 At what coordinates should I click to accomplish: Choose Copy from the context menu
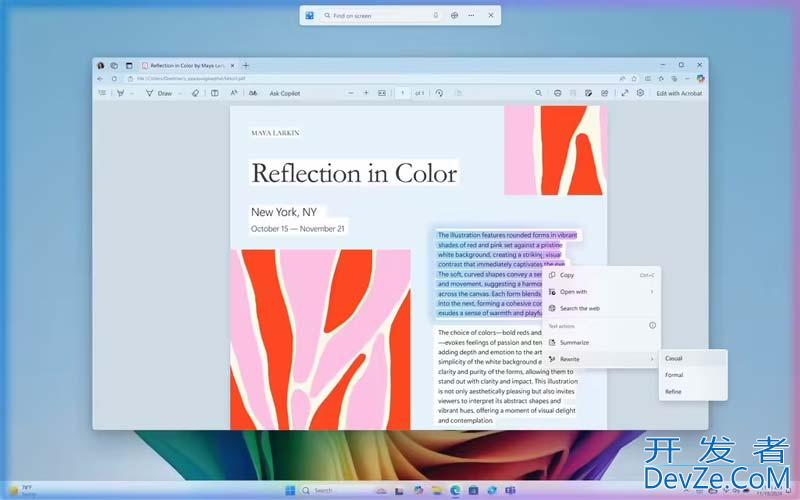coord(602,275)
